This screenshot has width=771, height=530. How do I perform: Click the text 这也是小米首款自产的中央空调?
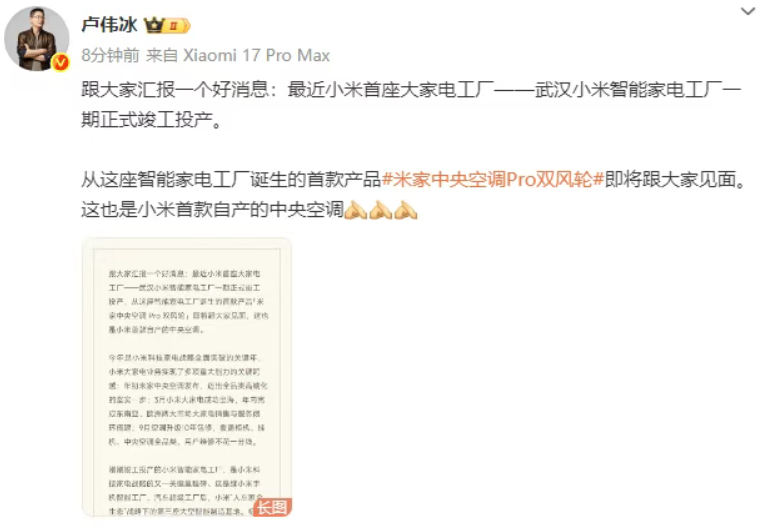pos(212,210)
